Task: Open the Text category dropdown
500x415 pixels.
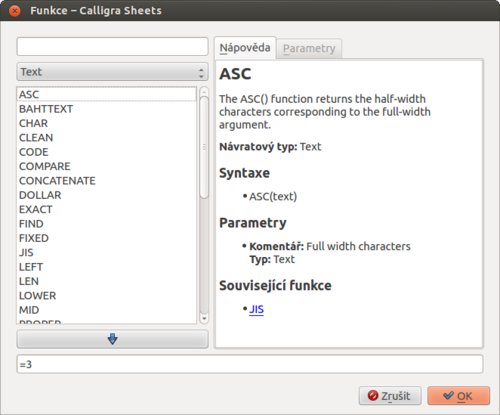Action: pos(113,72)
